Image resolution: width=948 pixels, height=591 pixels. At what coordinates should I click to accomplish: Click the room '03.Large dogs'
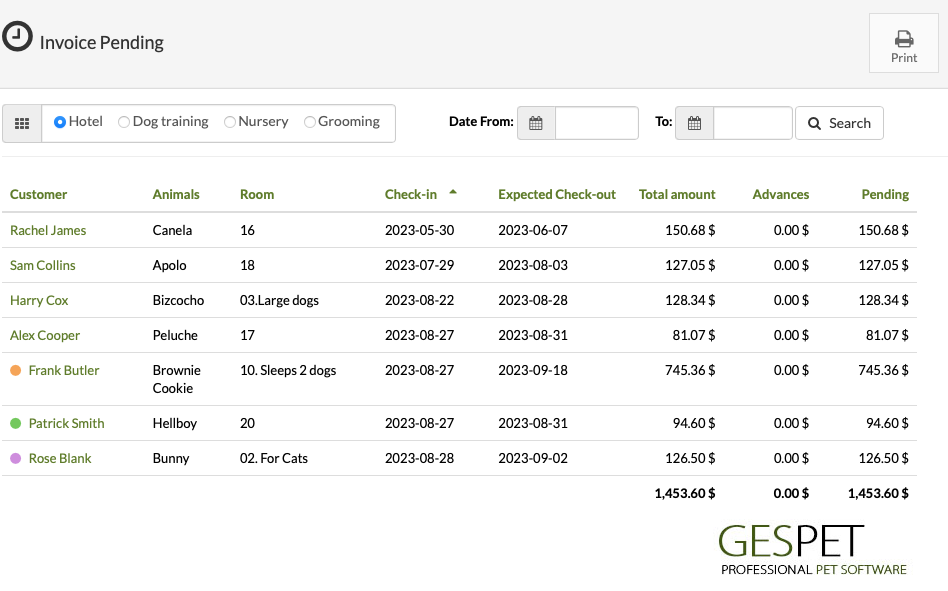[279, 300]
